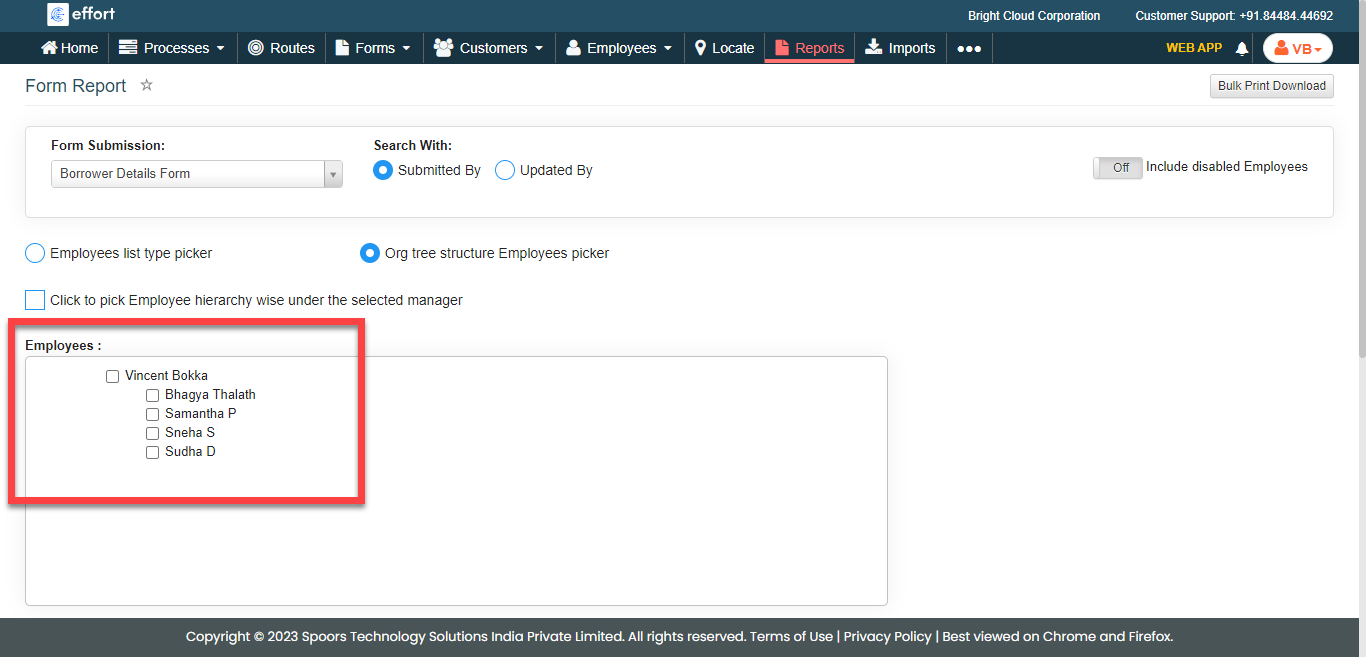Click the effort logo icon
1366x657 pixels.
[58, 15]
